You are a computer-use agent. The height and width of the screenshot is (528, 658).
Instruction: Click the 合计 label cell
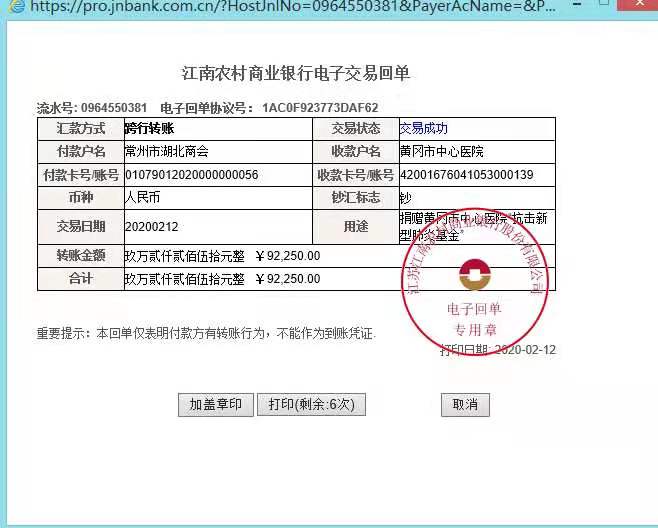click(81, 279)
